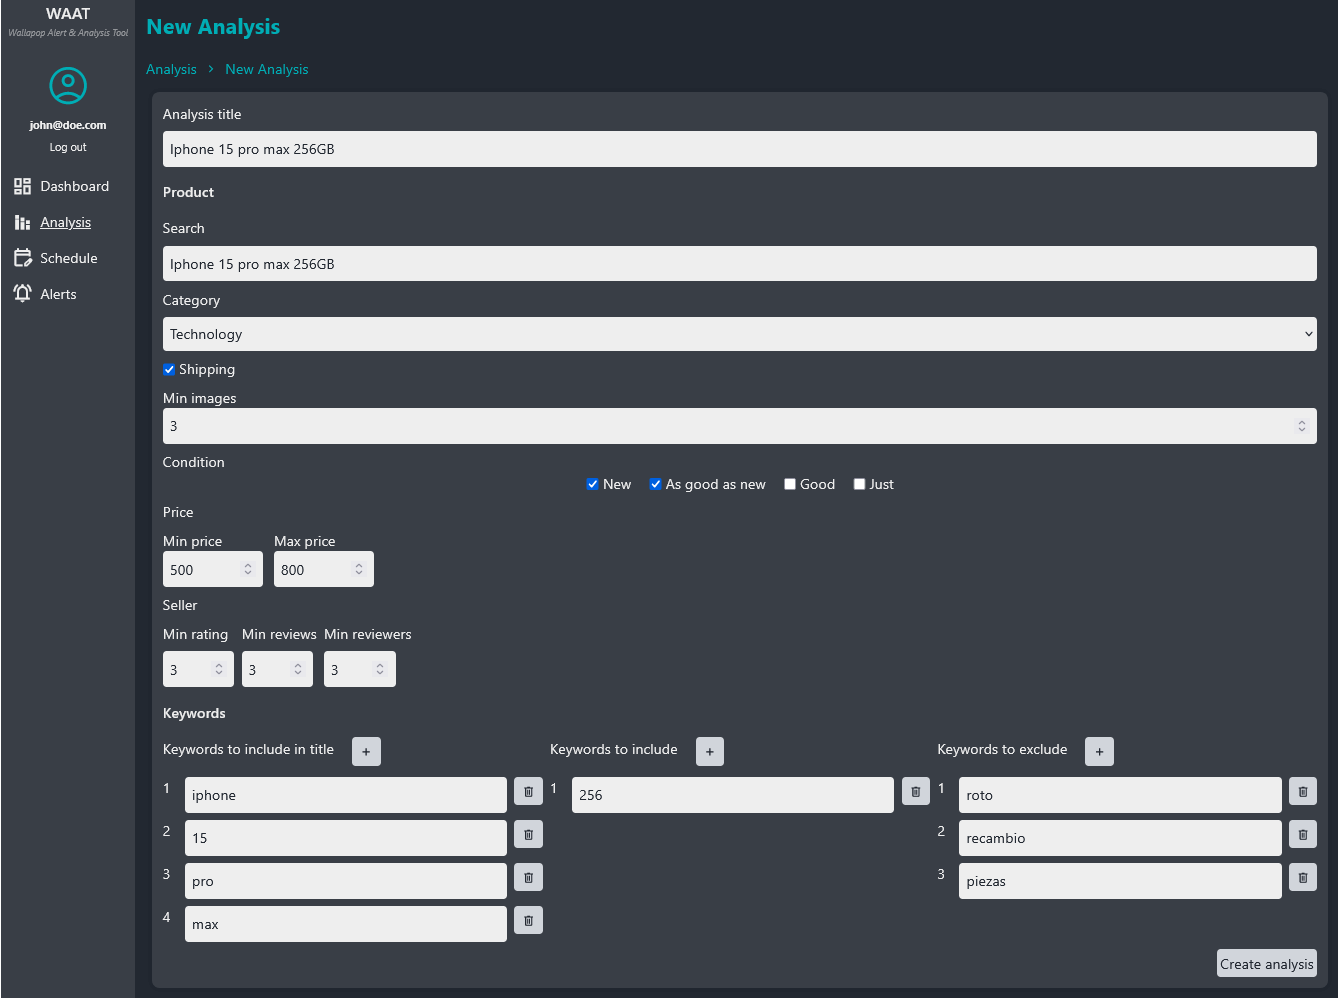The image size is (1339, 998).
Task: Click the WAAT logo title
Action: [x=68, y=14]
